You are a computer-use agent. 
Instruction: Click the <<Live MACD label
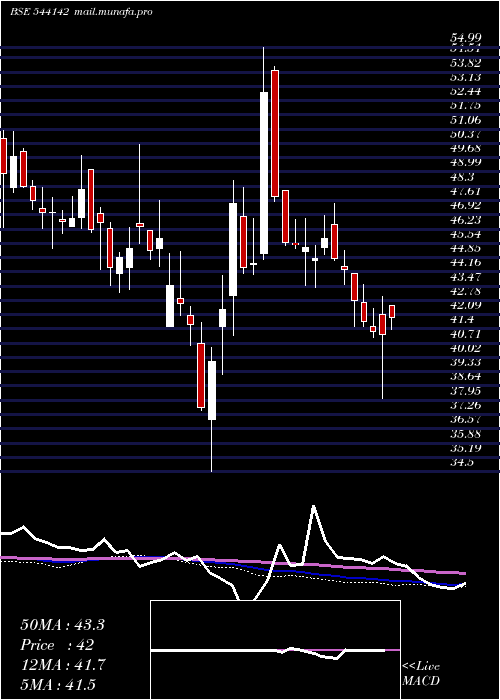pyautogui.click(x=421, y=674)
